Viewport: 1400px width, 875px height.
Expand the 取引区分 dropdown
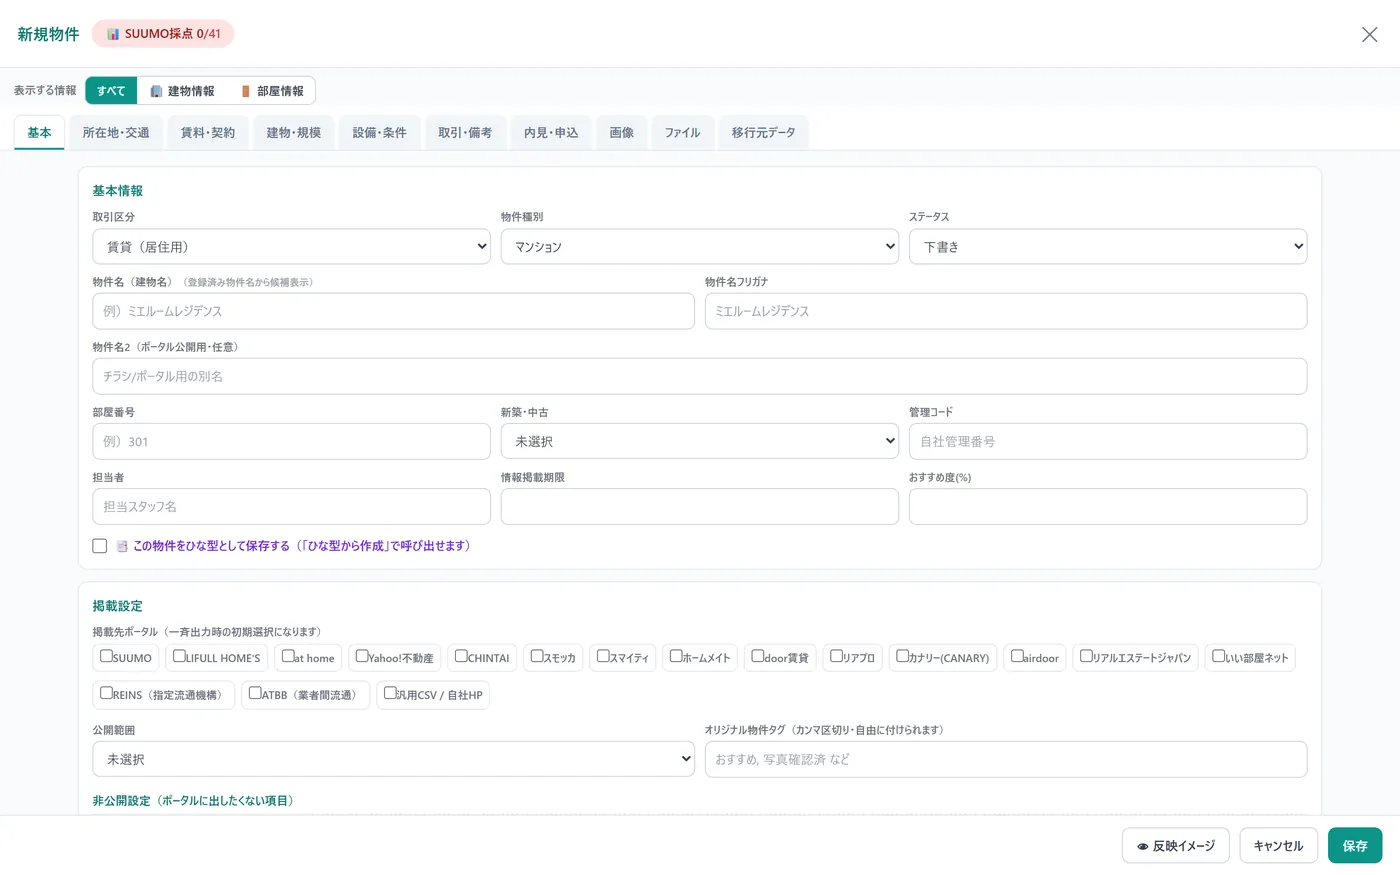[x=292, y=247]
